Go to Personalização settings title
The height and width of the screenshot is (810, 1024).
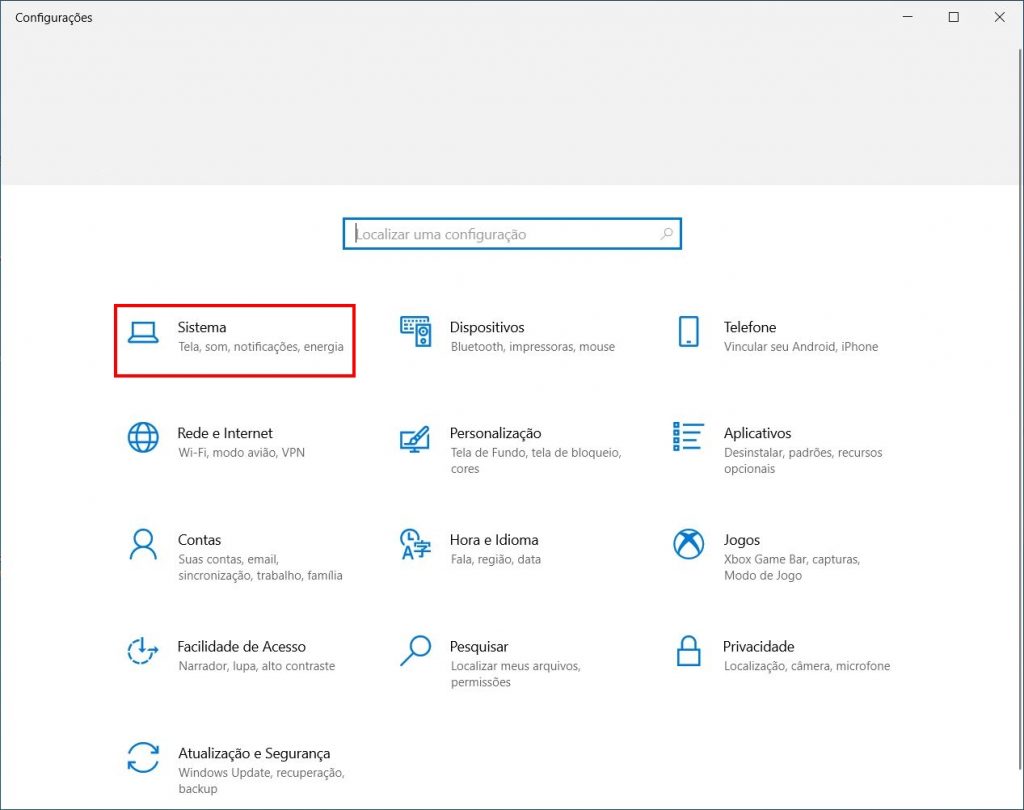point(496,434)
